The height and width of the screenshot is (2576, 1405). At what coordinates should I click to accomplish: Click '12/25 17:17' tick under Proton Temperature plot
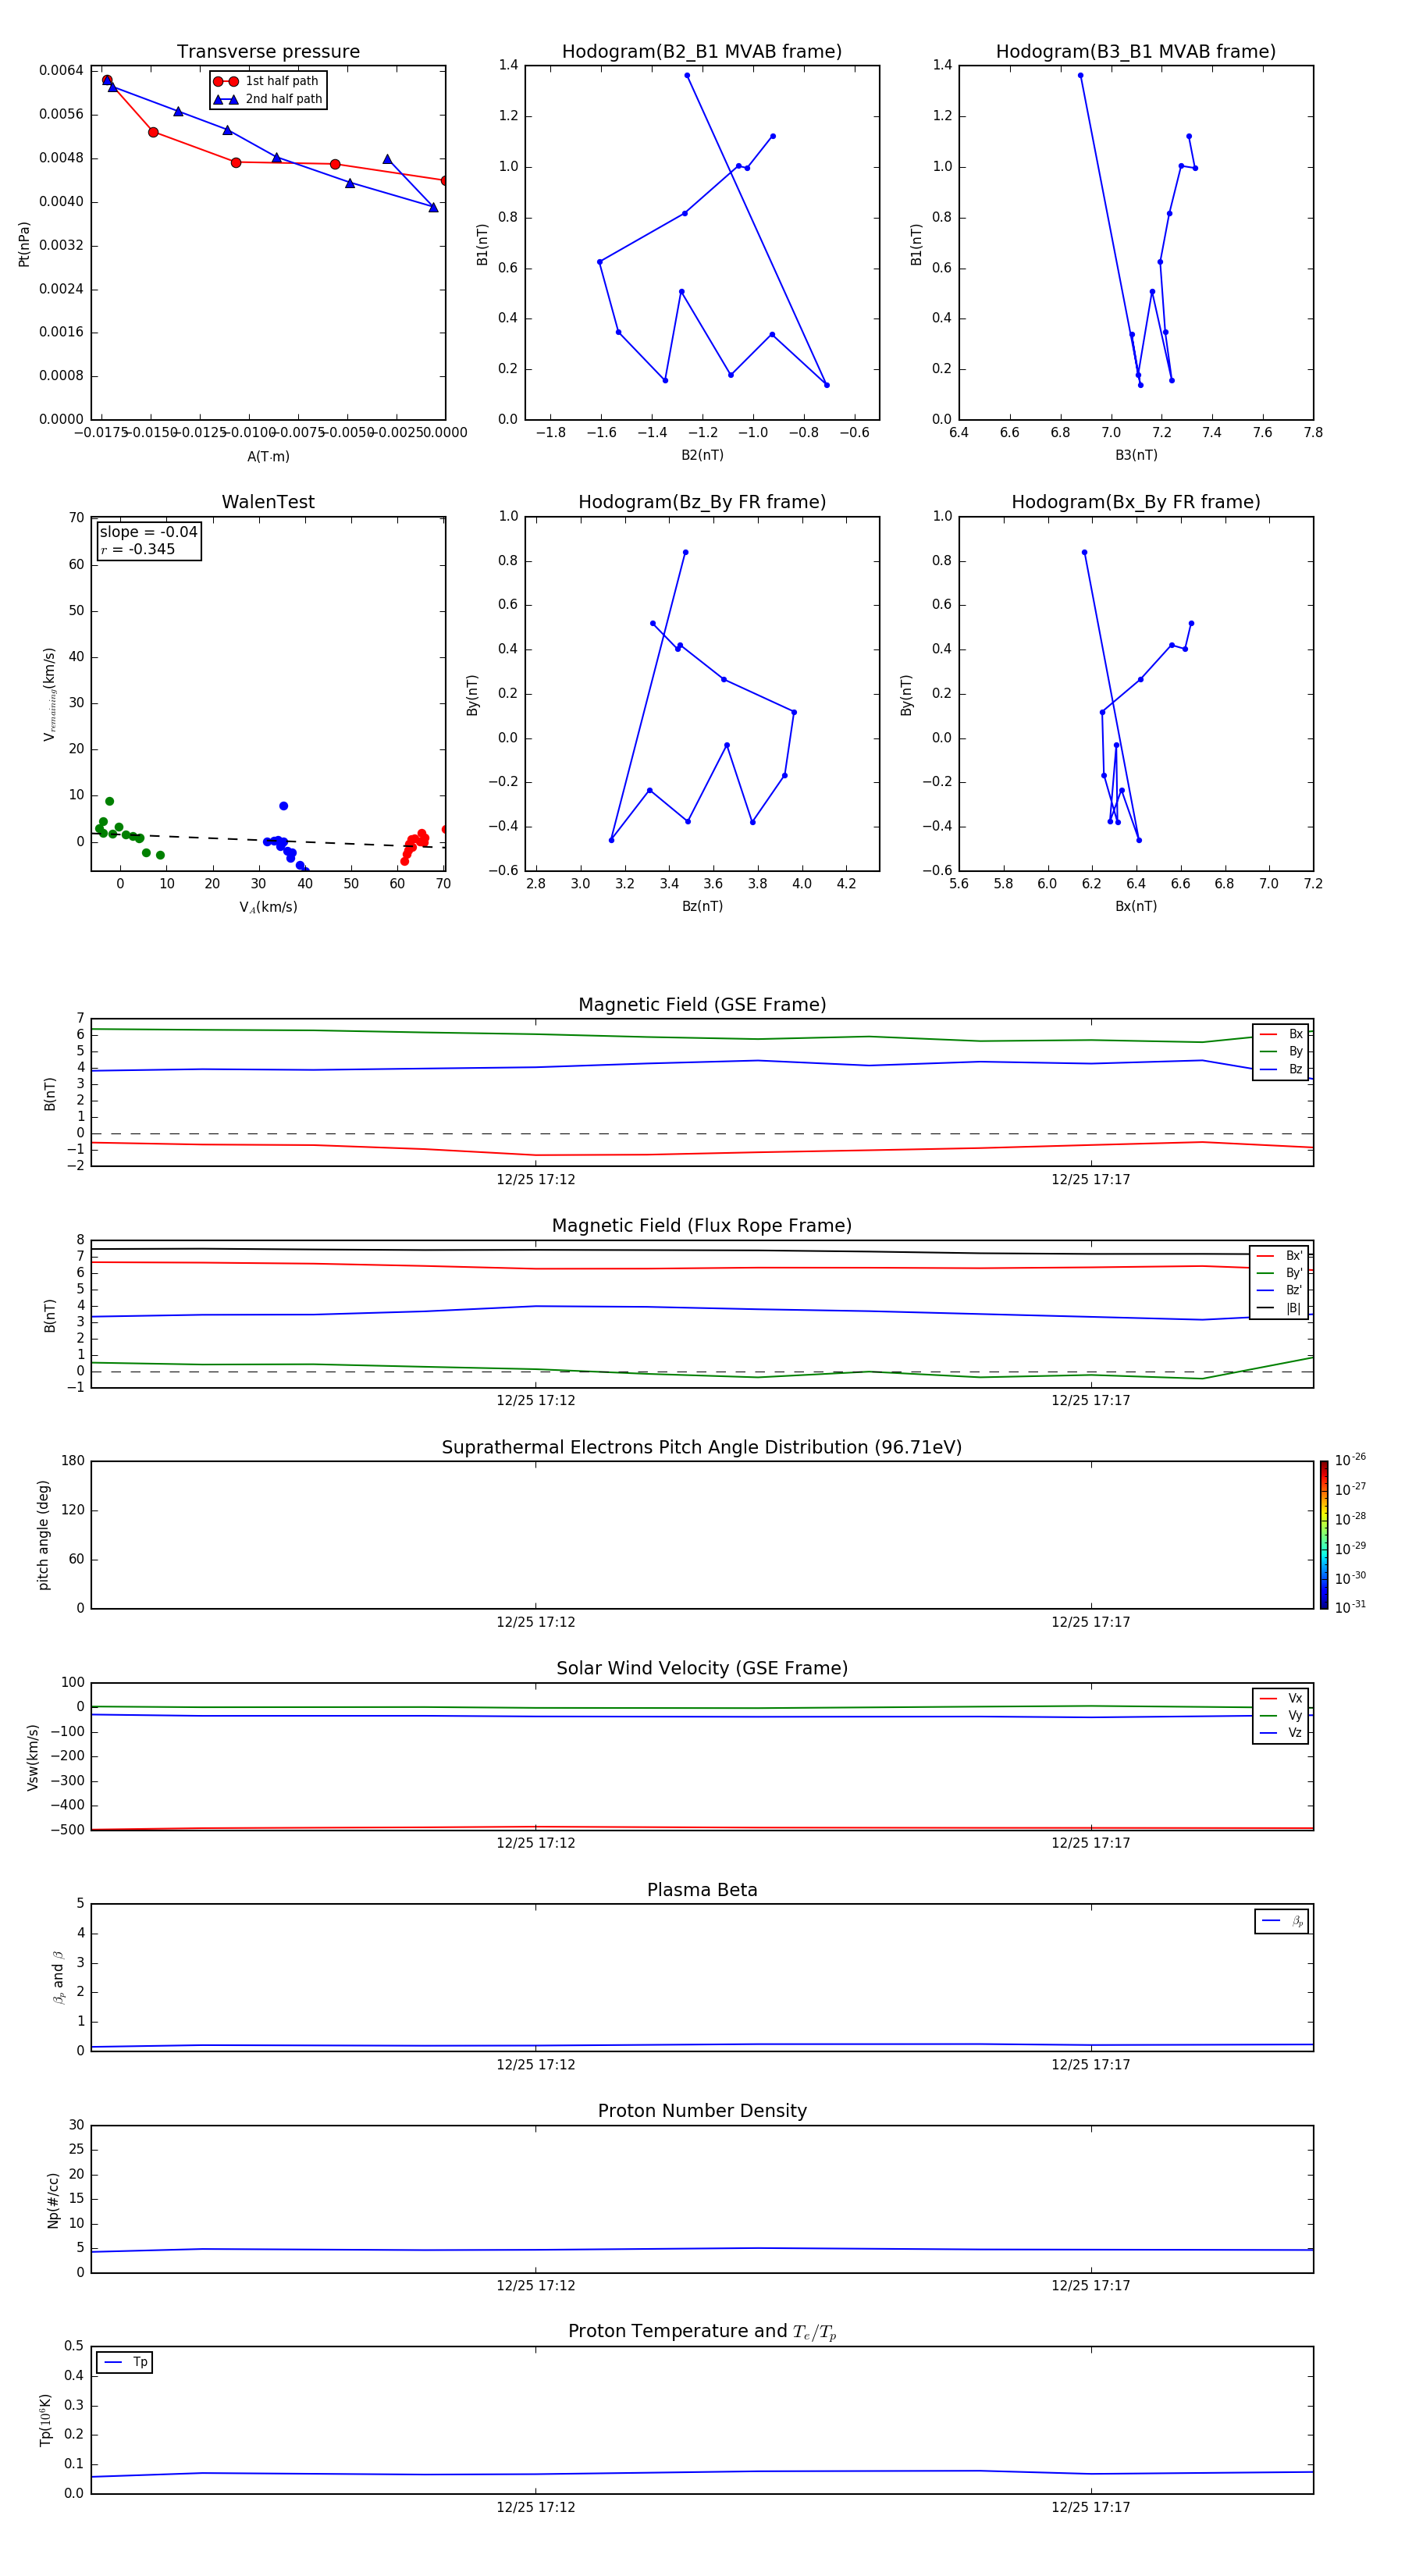tap(1090, 2507)
